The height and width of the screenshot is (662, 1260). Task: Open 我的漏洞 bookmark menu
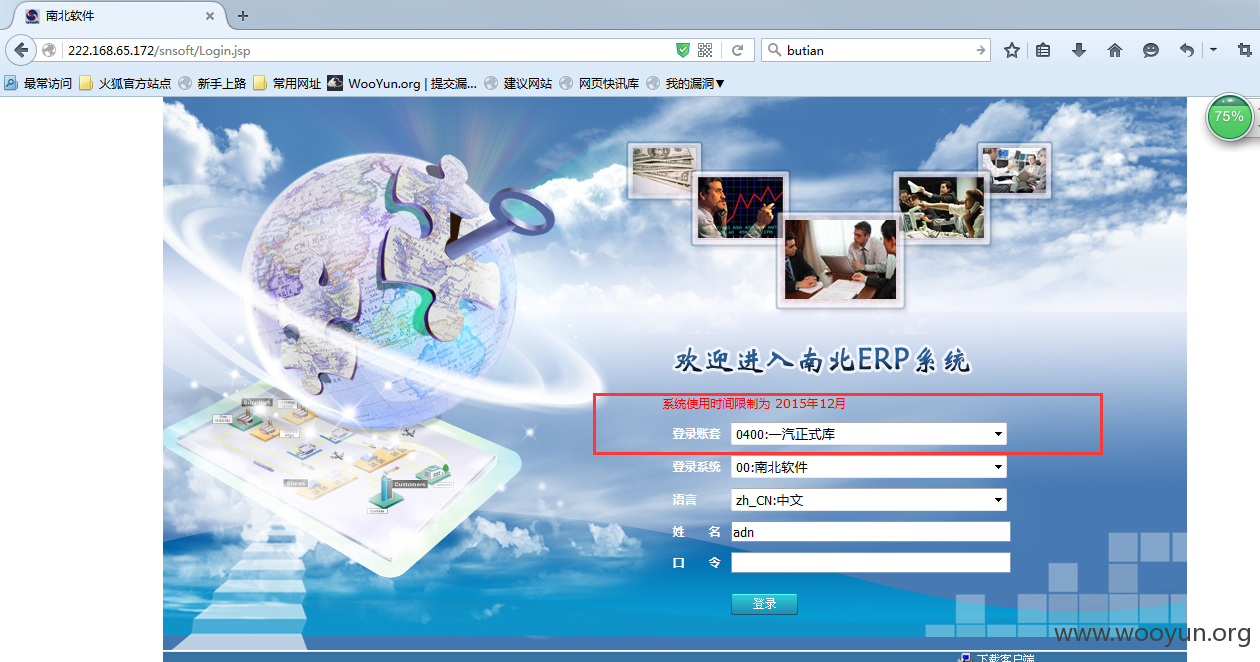click(x=686, y=83)
